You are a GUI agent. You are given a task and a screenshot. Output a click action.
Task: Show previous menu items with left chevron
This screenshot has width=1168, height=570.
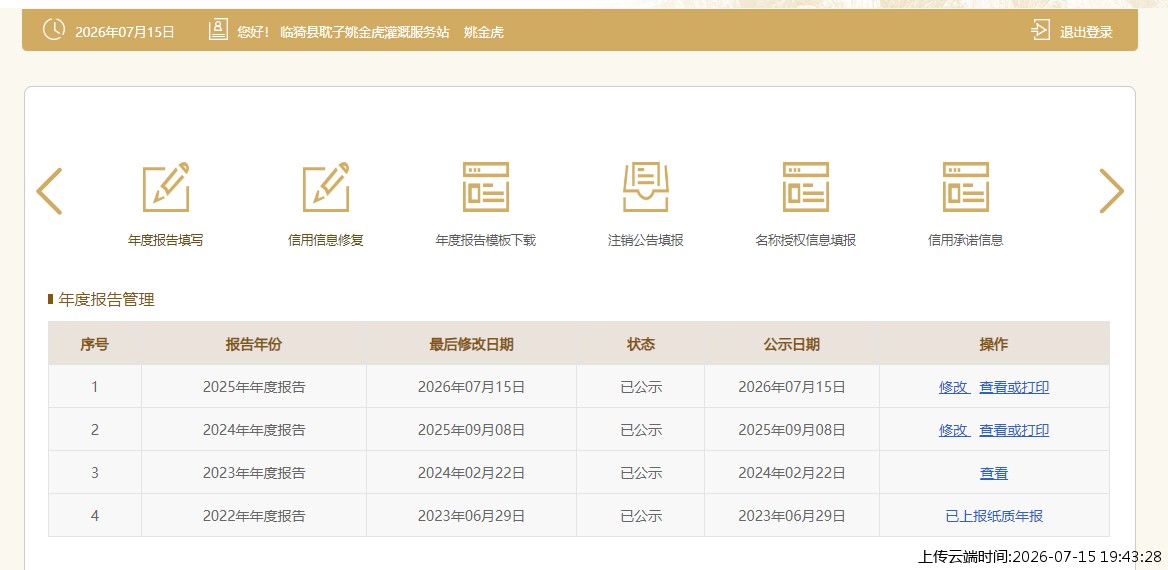click(49, 191)
